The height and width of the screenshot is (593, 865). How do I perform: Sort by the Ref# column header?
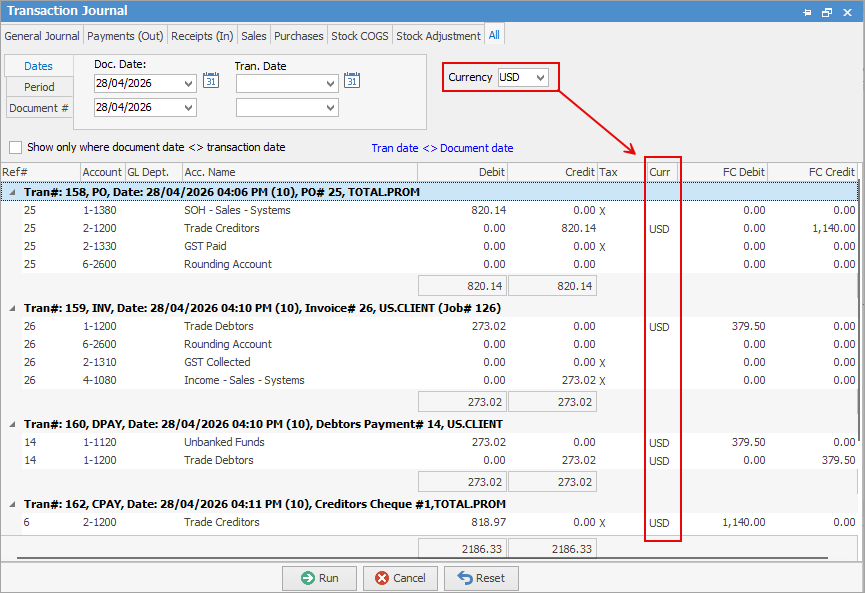coord(41,172)
